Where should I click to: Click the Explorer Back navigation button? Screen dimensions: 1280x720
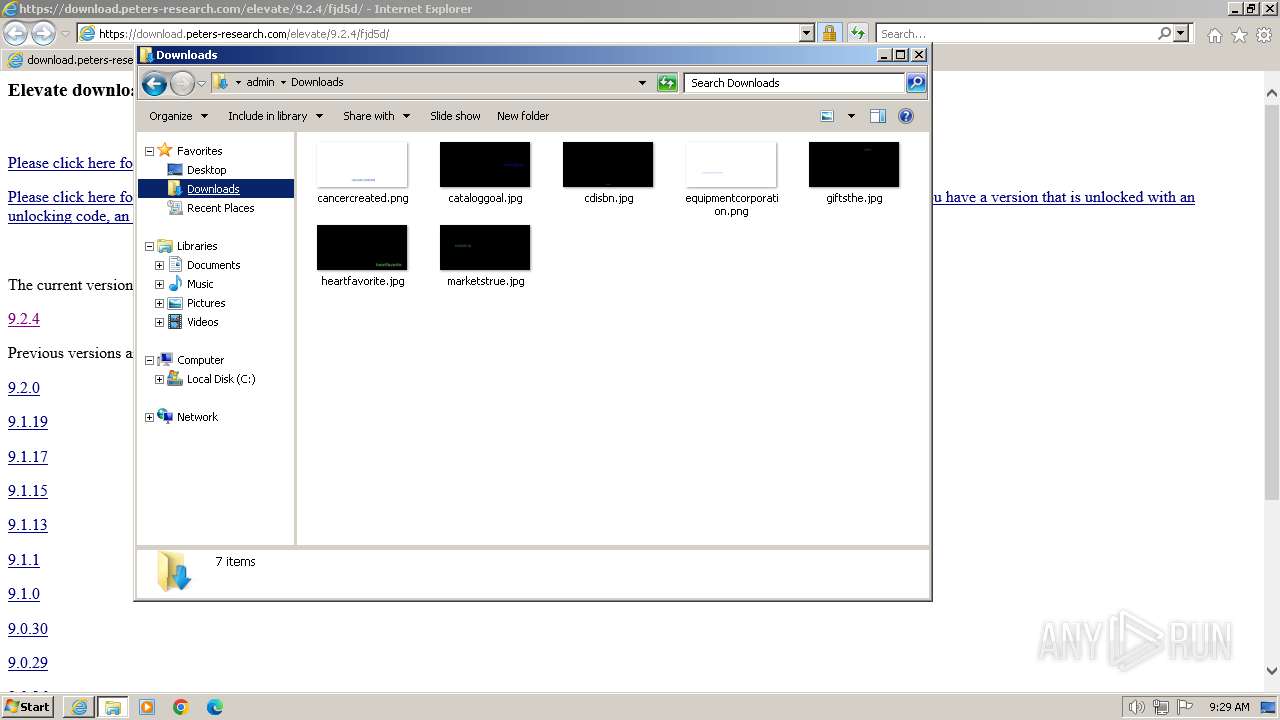[x=154, y=83]
